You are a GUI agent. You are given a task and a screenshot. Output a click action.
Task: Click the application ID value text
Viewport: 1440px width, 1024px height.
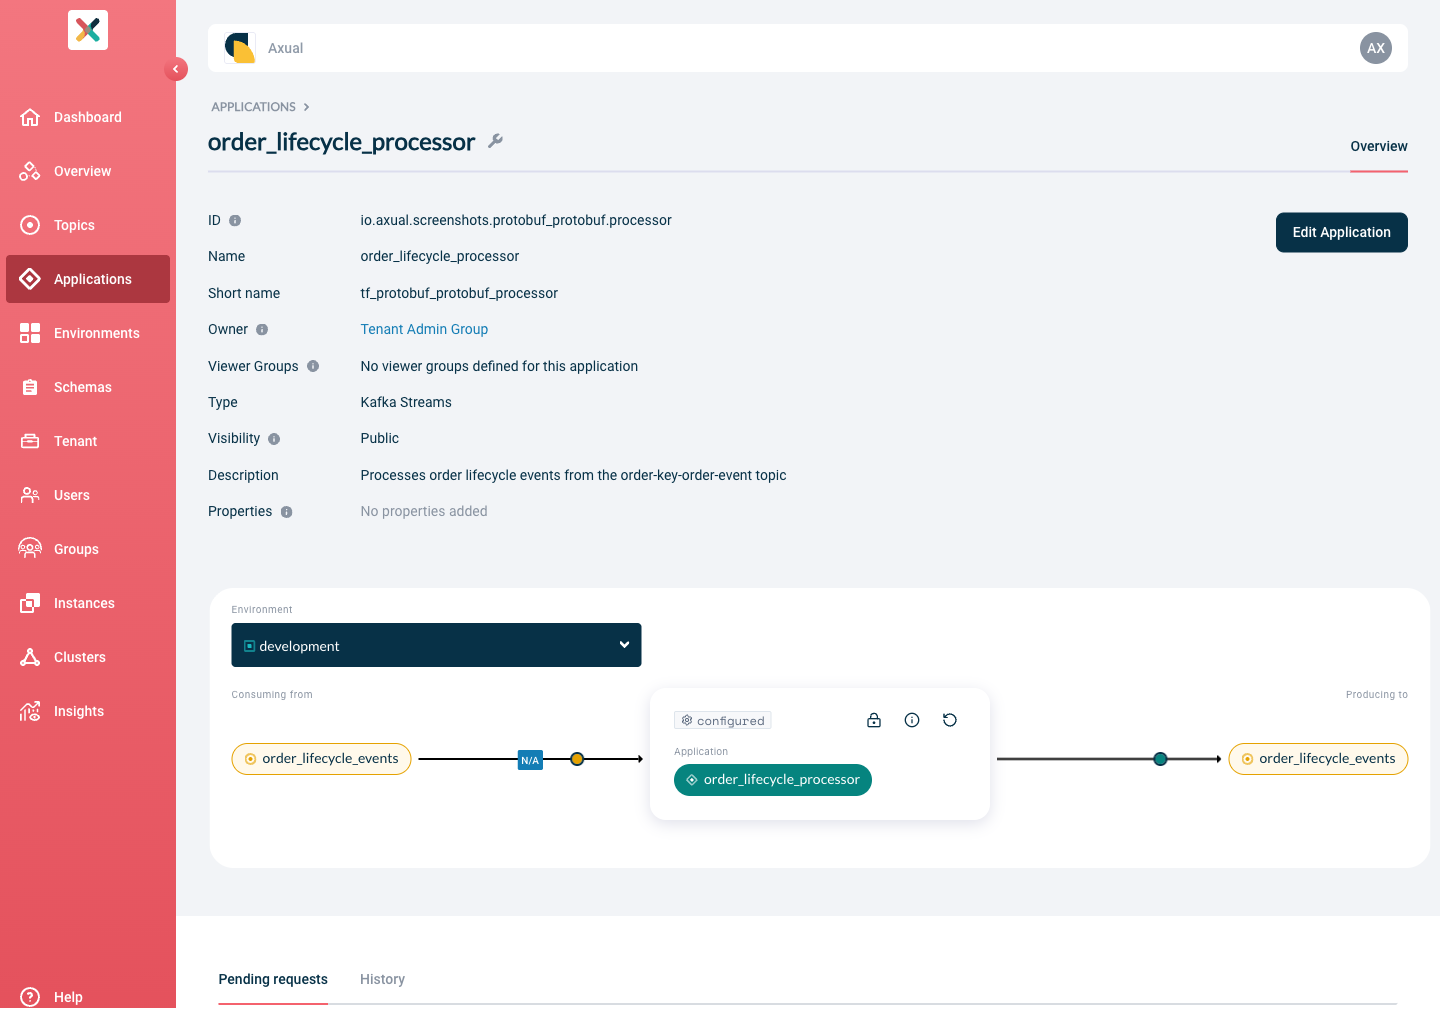516,220
